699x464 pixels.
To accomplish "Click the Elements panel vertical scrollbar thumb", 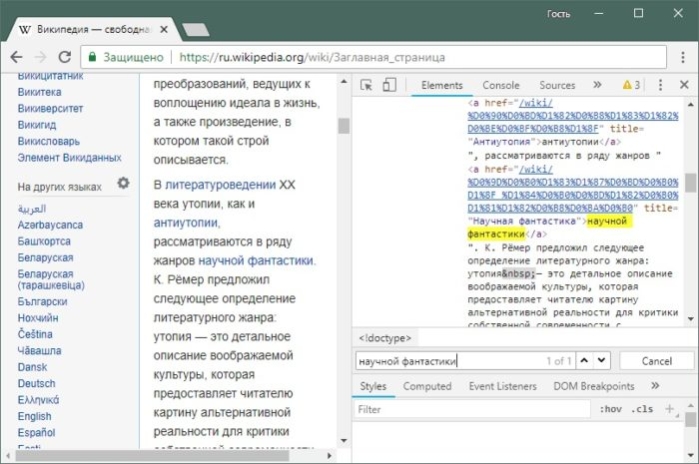I will pyautogui.click(x=691, y=182).
